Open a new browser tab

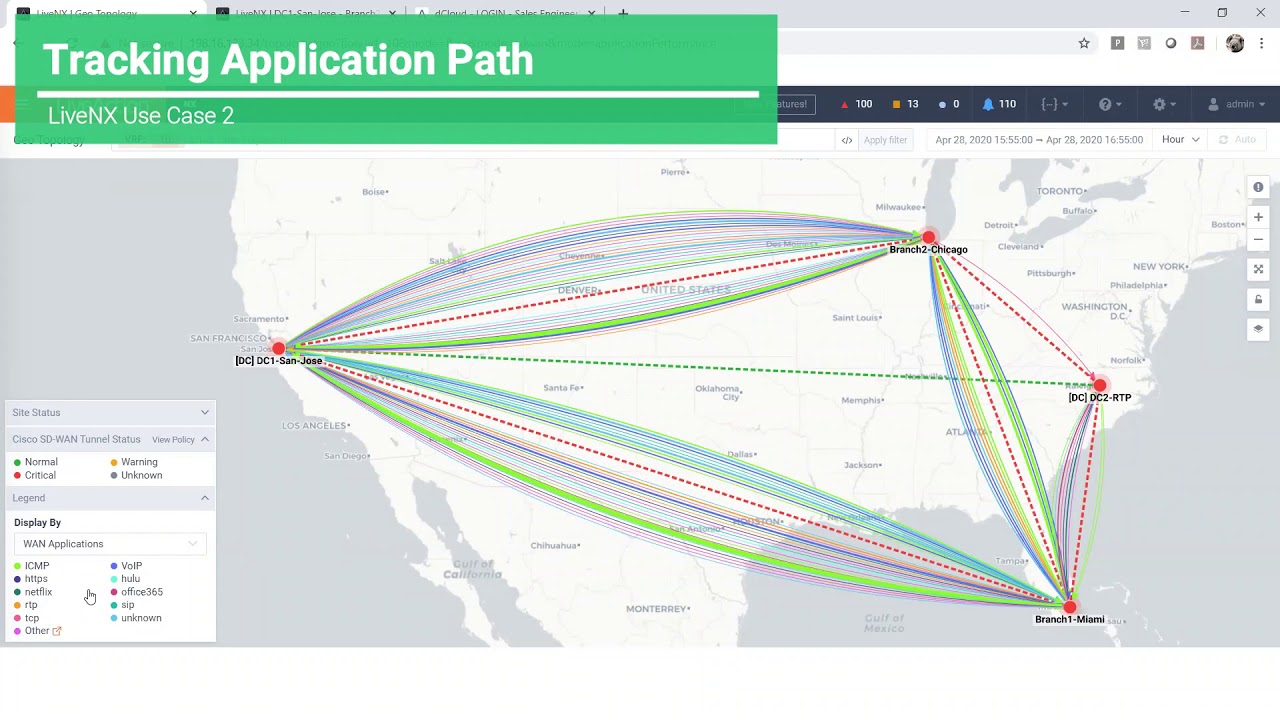pos(623,13)
